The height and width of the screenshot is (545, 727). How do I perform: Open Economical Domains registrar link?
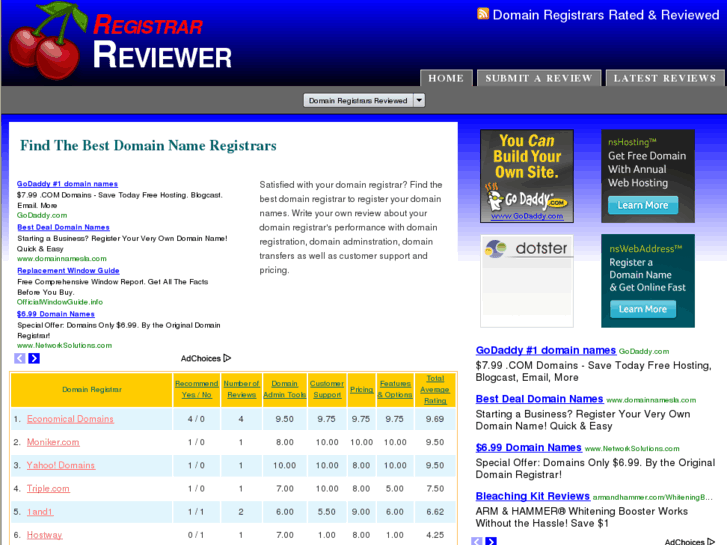pyautogui.click(x=70, y=419)
